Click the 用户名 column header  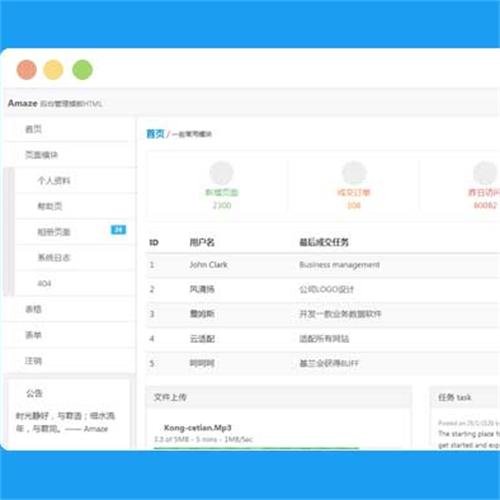(x=202, y=242)
